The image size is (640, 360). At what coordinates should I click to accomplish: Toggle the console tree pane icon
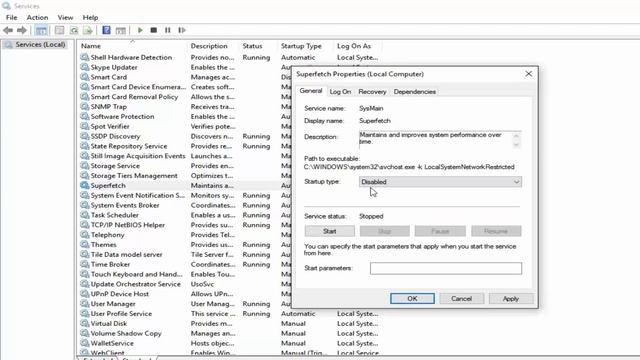pos(41,30)
